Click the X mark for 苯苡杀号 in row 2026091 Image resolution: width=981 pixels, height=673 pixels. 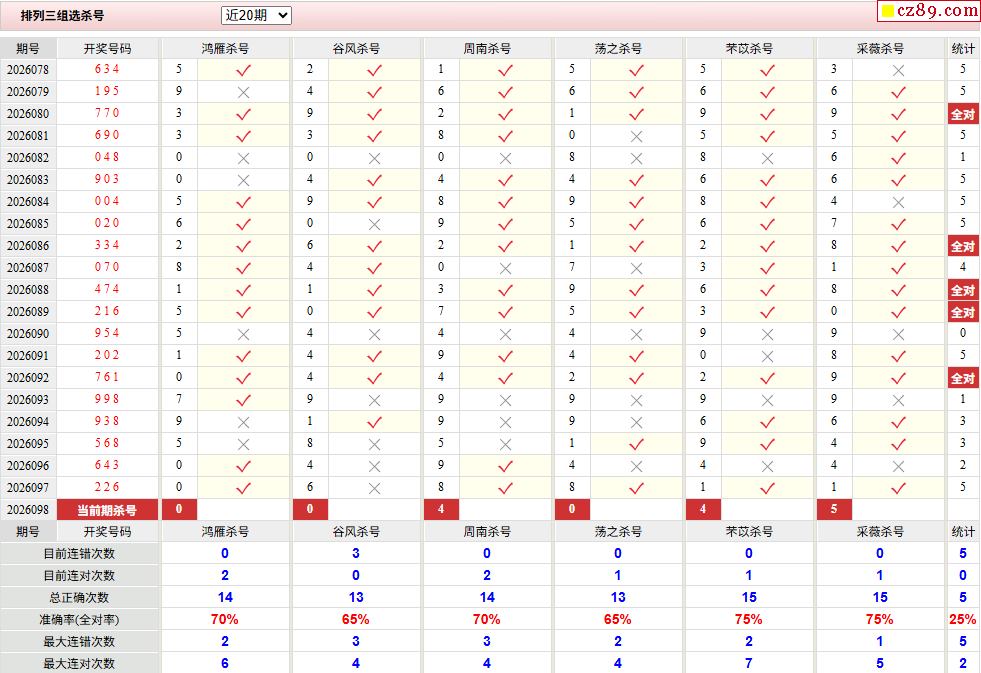(x=767, y=356)
